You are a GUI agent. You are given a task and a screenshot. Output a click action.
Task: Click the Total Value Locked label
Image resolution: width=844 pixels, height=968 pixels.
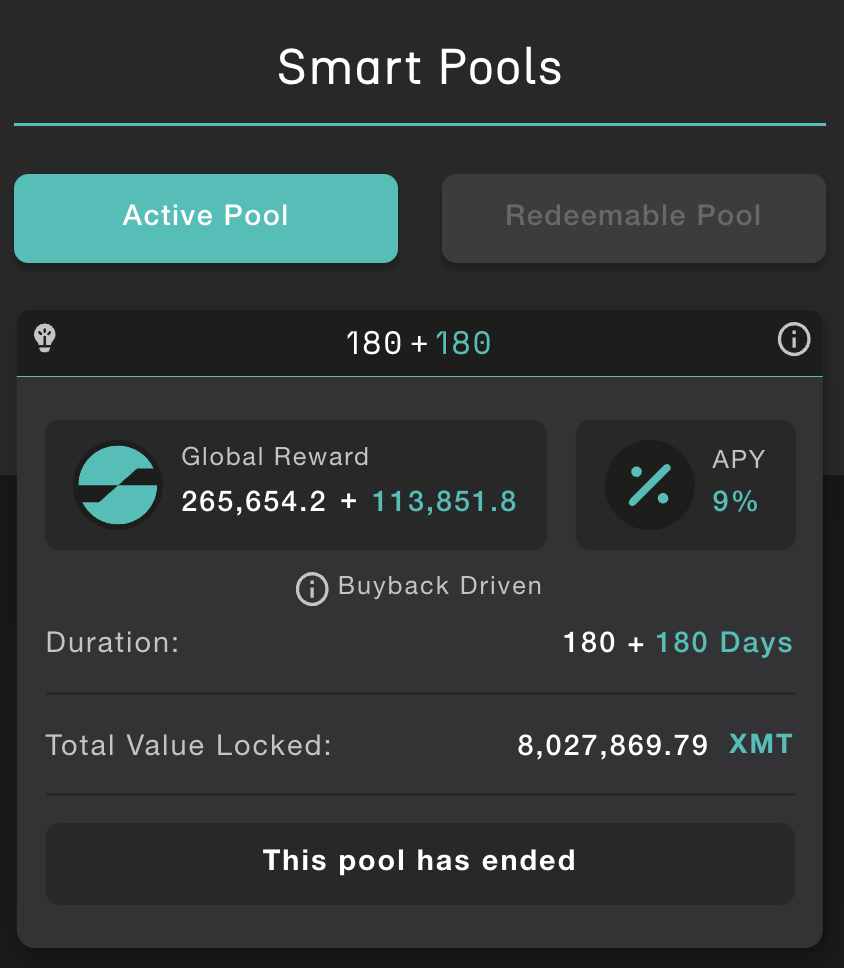pos(189,745)
